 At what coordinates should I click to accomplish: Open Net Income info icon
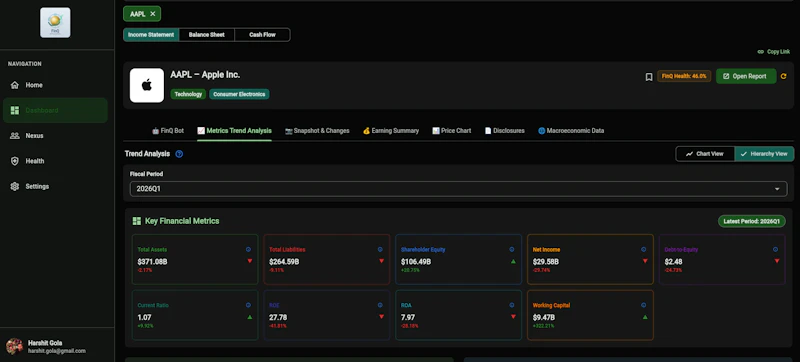643,250
